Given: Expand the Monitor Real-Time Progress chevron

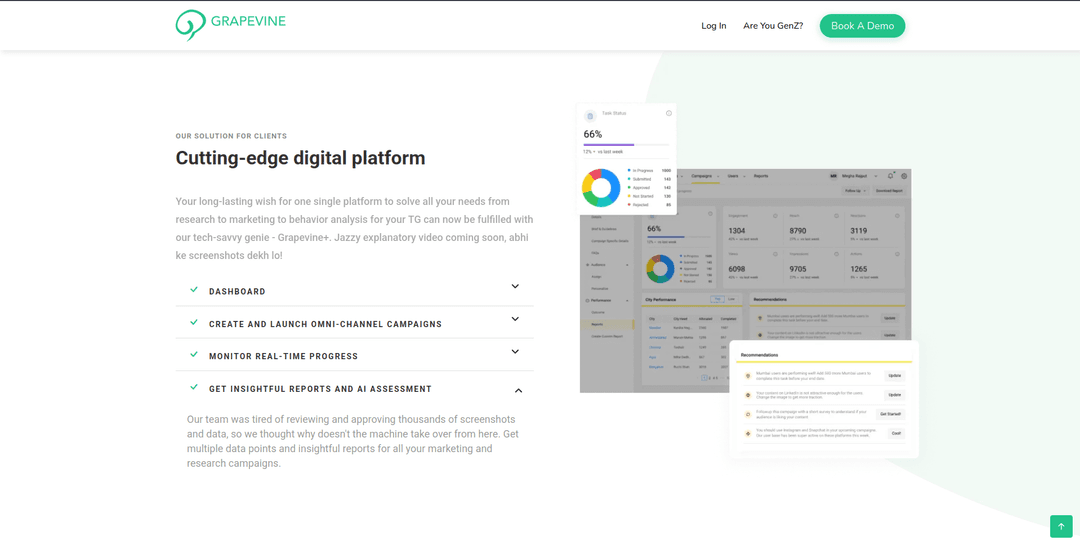Looking at the screenshot, I should point(515,352).
